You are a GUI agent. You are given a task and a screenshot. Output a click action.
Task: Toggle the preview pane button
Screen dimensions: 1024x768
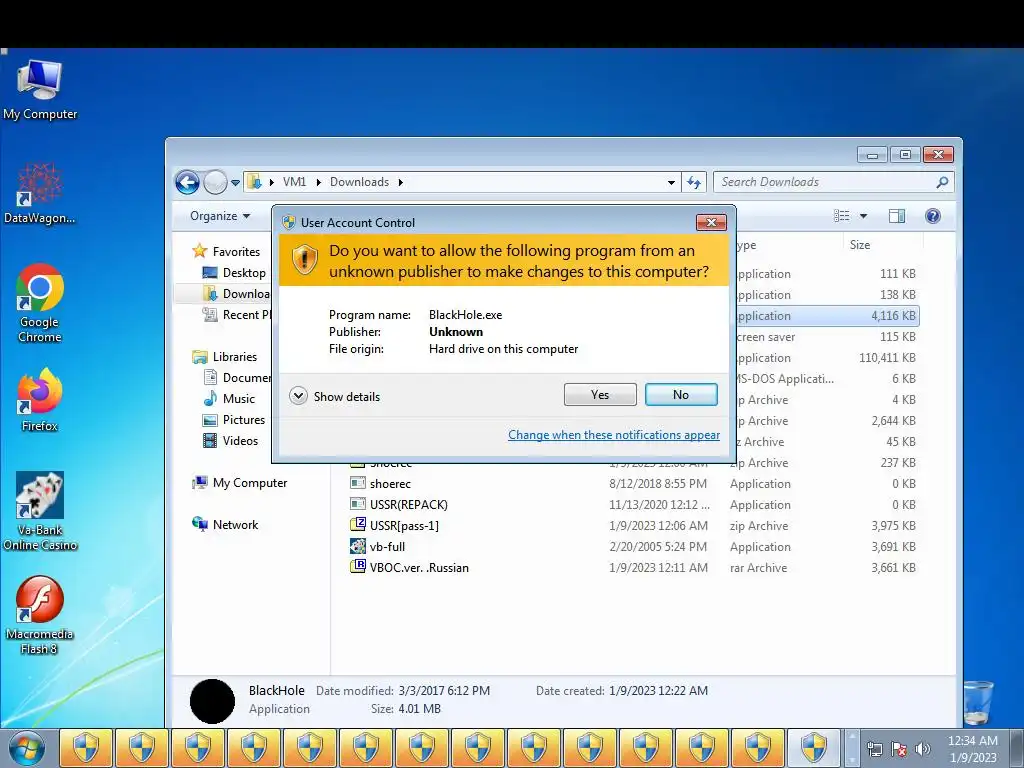pyautogui.click(x=897, y=216)
